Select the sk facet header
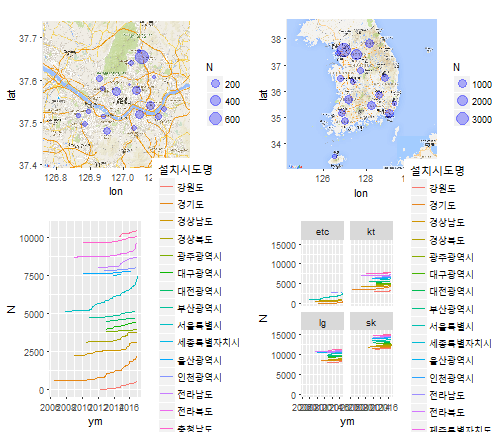 pos(371,322)
